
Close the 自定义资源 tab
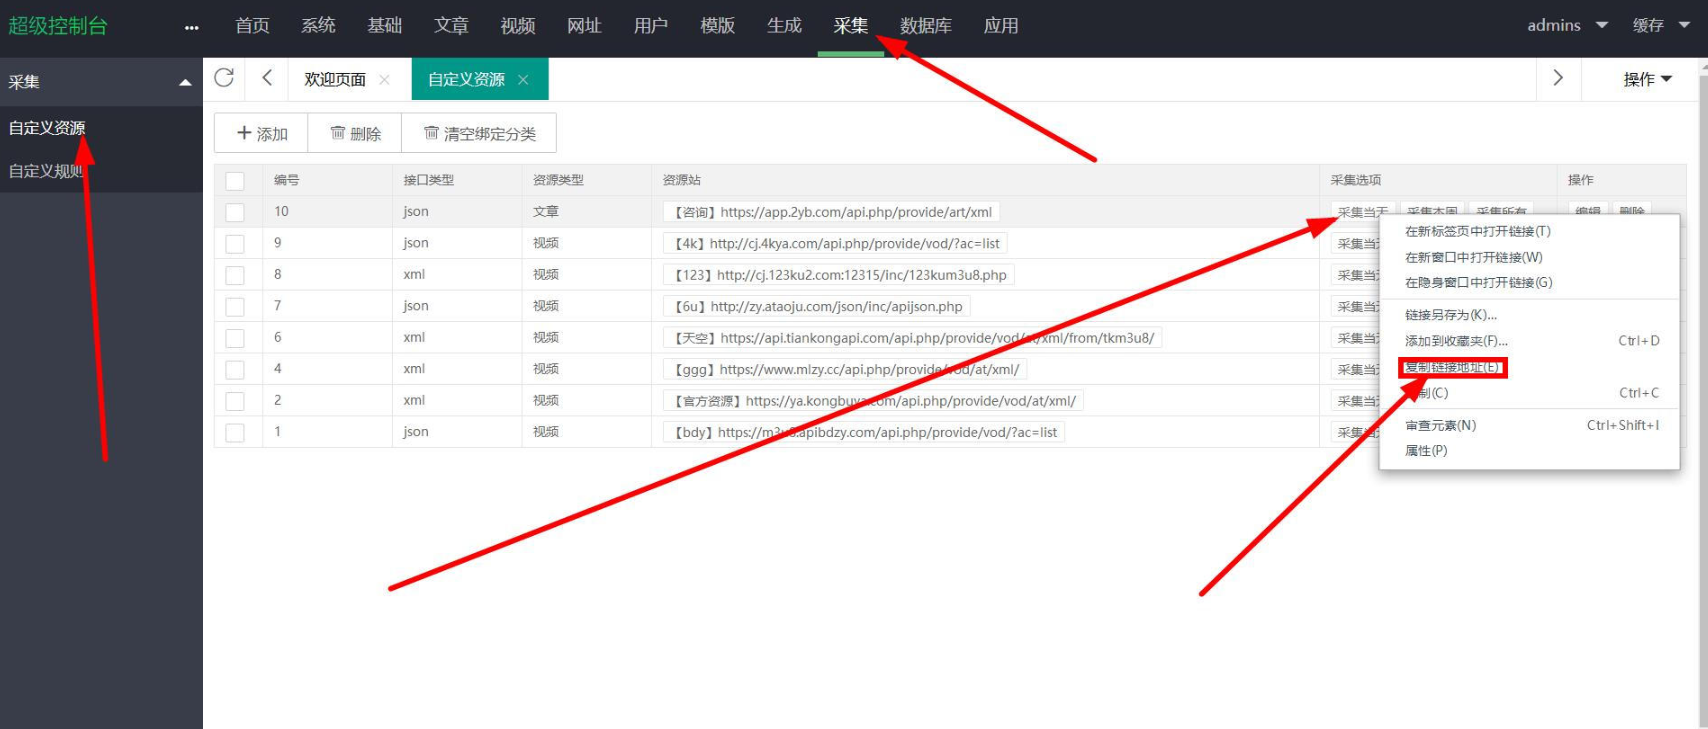click(523, 80)
